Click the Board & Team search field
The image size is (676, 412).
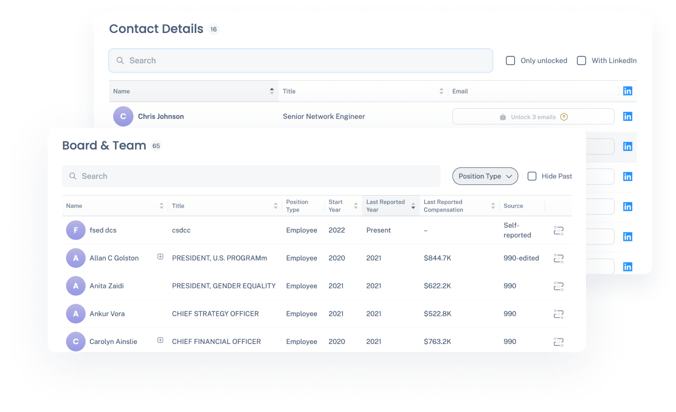250,176
